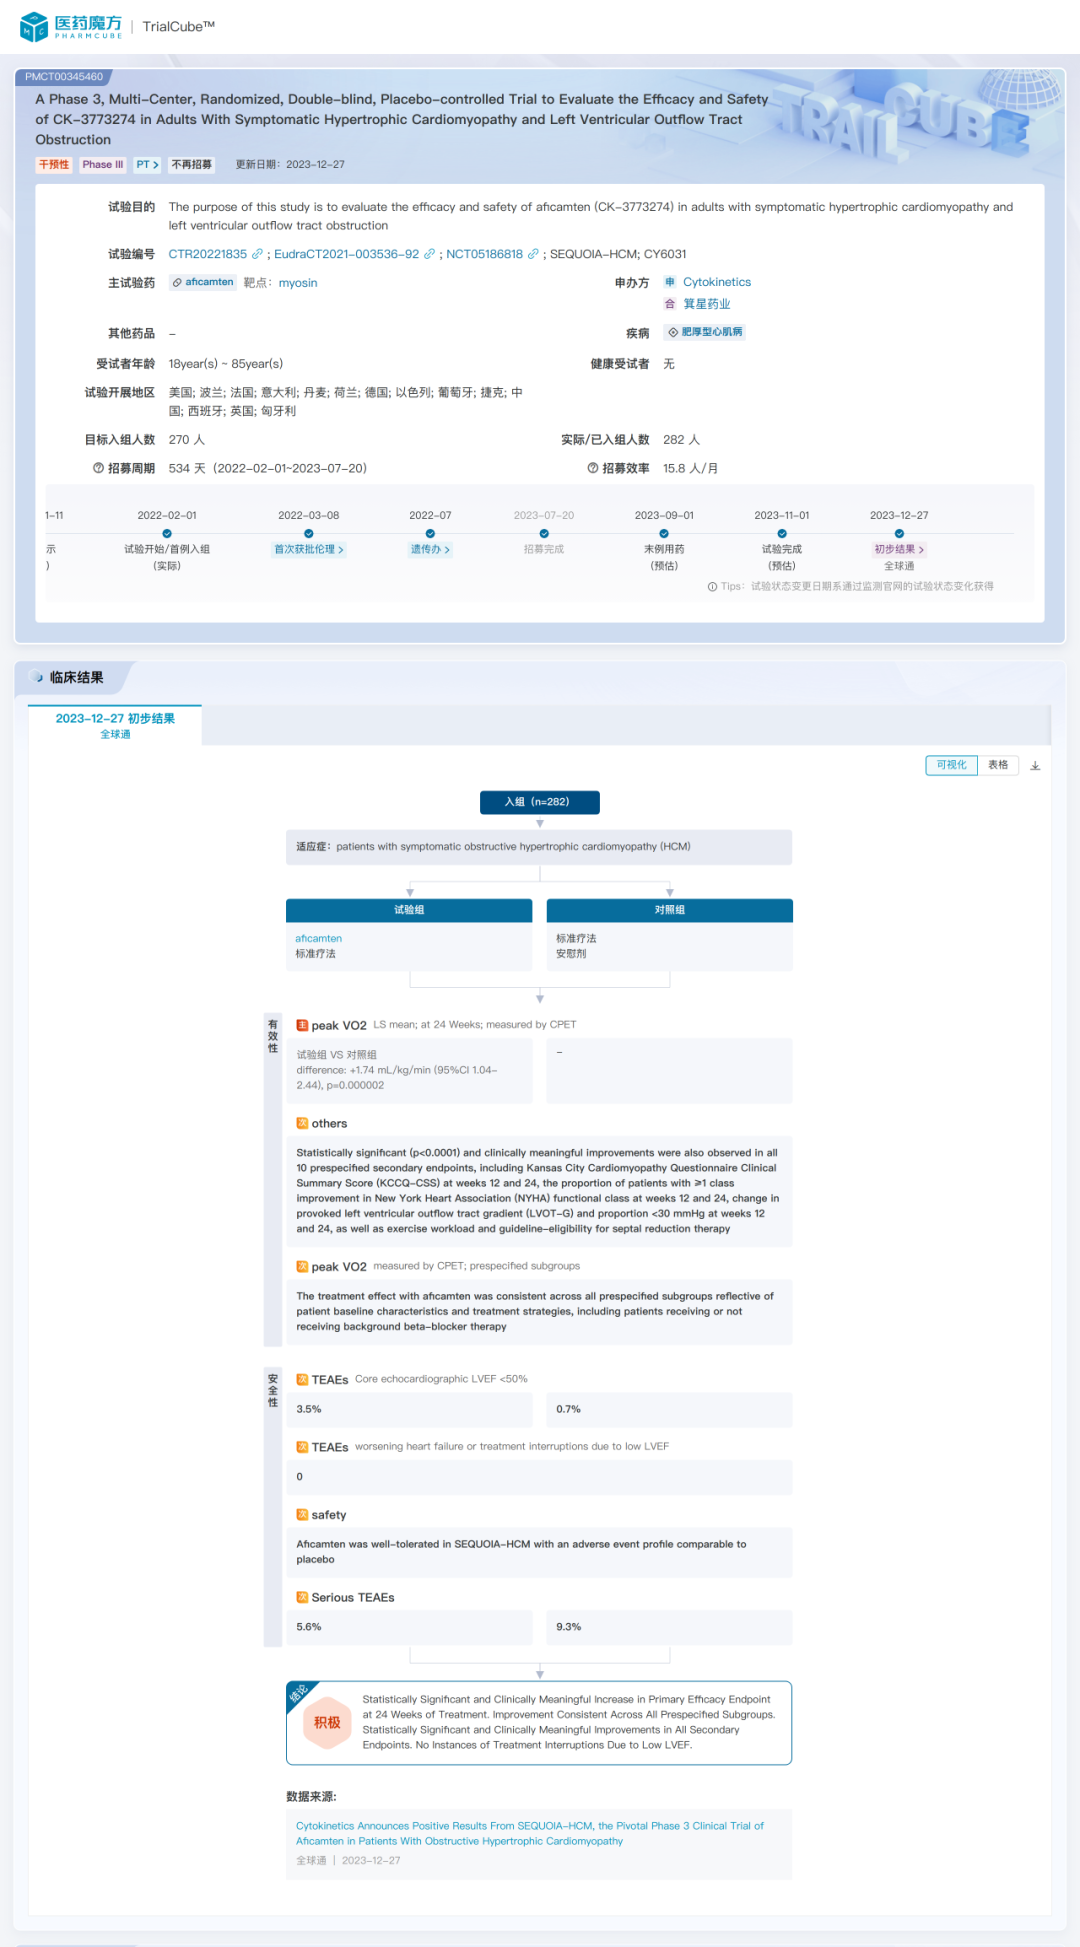Open 初步结果 from the timeline
Viewport: 1080px width, 1947px height.
click(x=899, y=549)
